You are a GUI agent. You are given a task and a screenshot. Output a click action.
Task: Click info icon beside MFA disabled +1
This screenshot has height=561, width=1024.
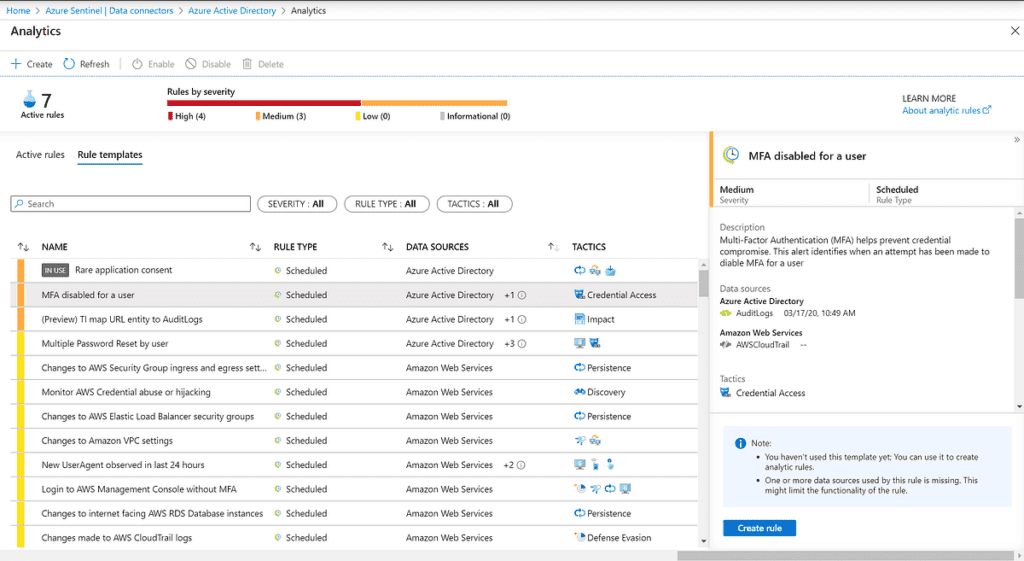point(522,295)
